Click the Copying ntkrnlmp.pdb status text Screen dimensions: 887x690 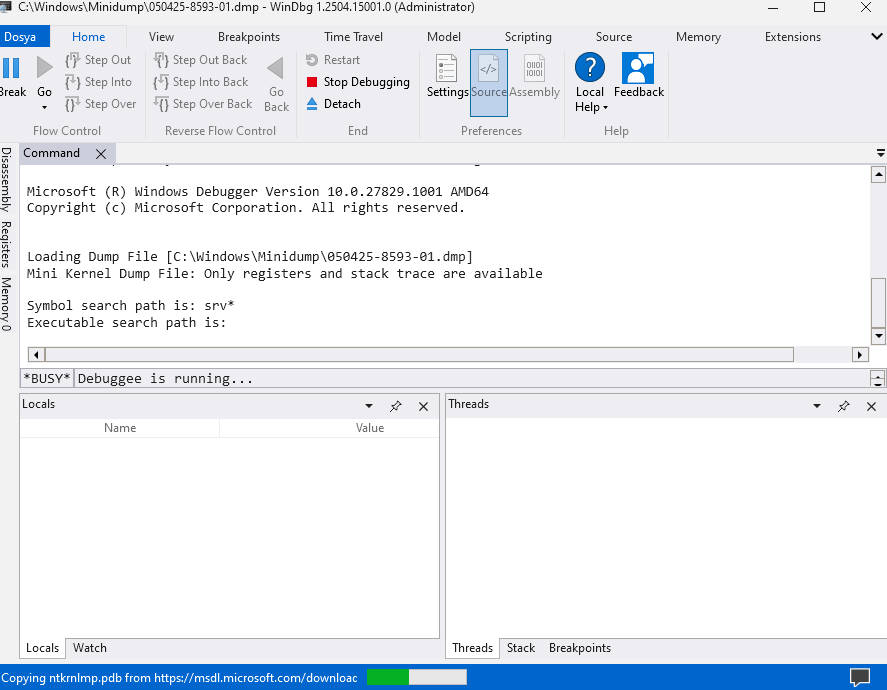tap(179, 678)
